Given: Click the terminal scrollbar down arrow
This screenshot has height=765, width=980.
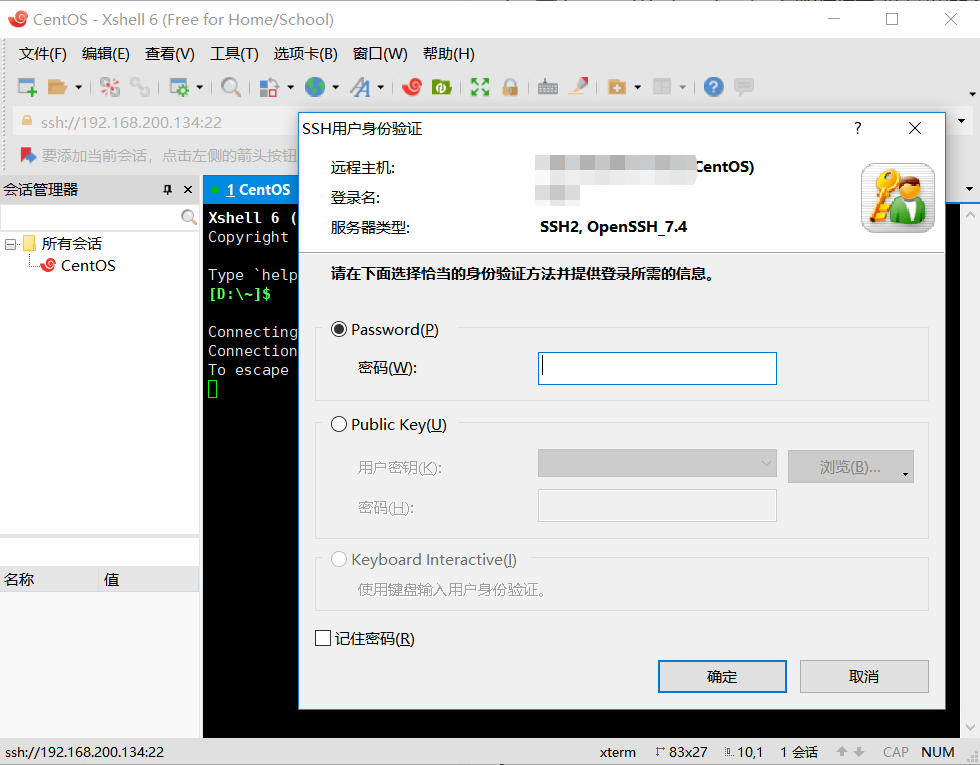Looking at the screenshot, I should [x=970, y=727].
